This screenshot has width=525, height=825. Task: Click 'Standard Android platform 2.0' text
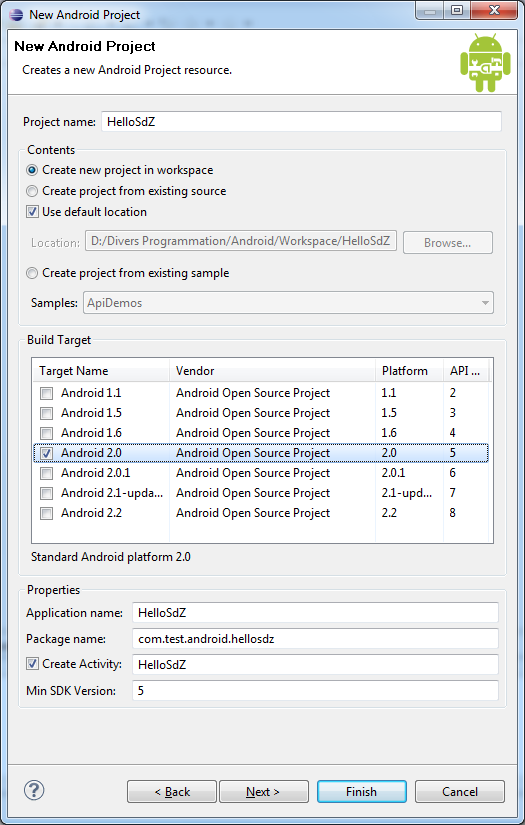point(110,557)
